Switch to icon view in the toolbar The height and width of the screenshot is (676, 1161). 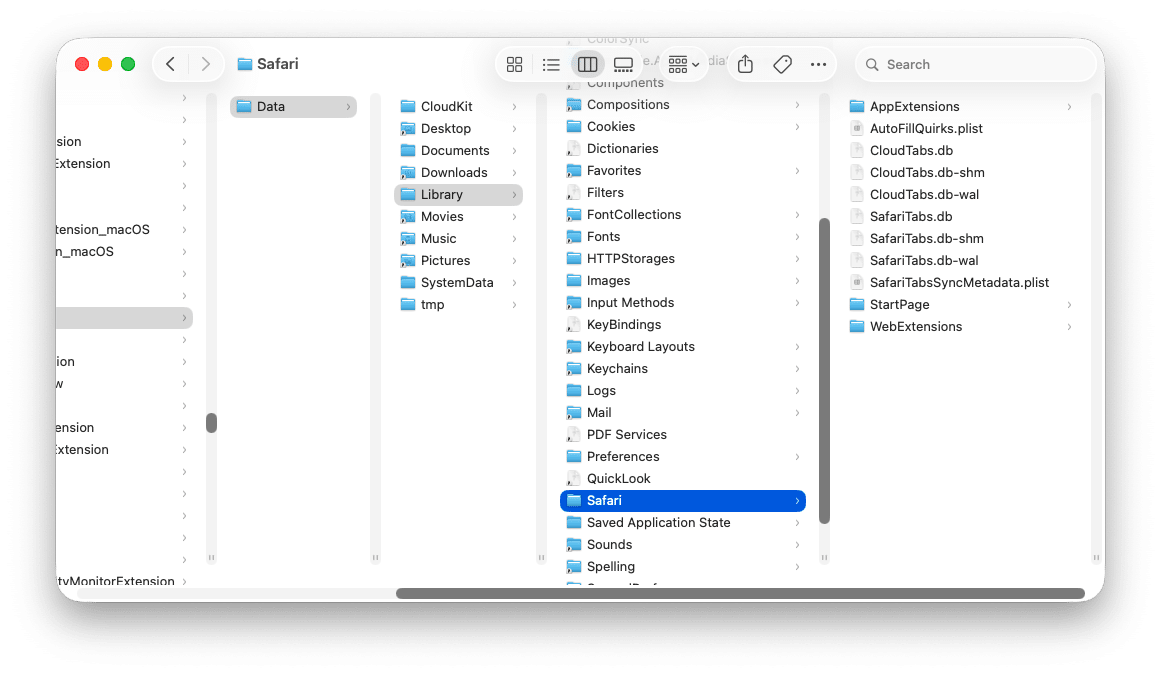pos(514,63)
